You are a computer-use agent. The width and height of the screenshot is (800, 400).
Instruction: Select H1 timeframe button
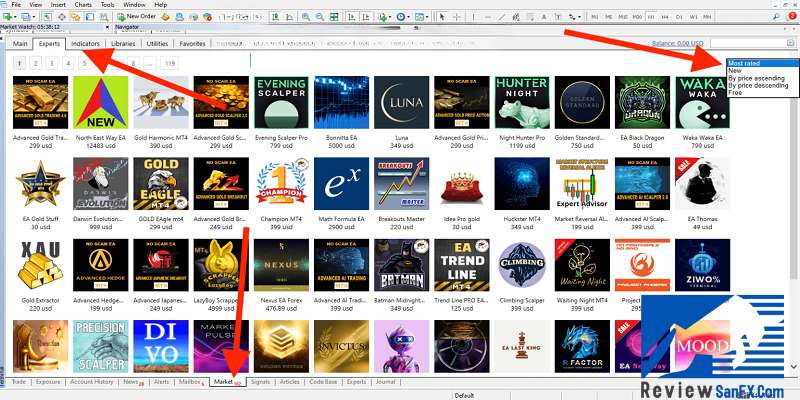651,16
